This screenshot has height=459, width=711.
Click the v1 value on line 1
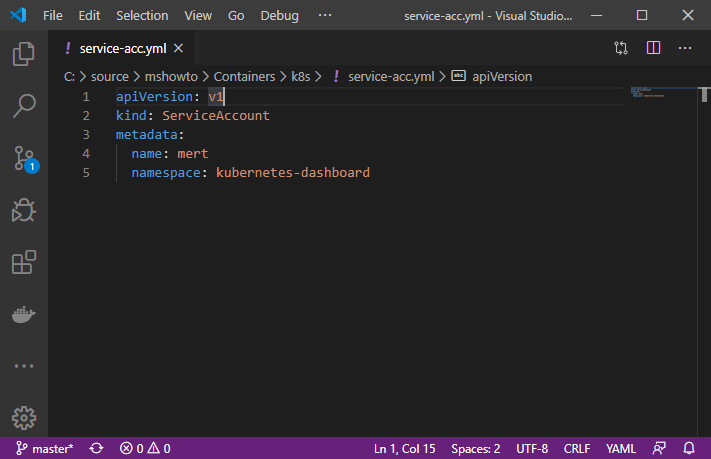point(216,97)
